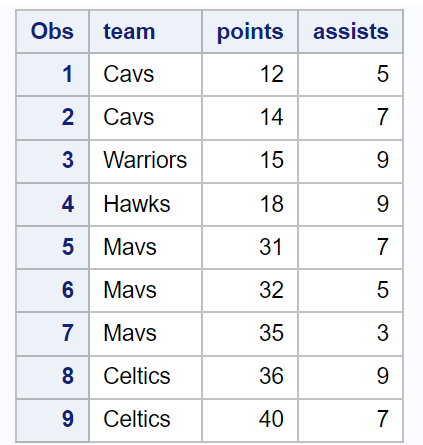
Task: Select the points value 18
Action: [x=250, y=204]
